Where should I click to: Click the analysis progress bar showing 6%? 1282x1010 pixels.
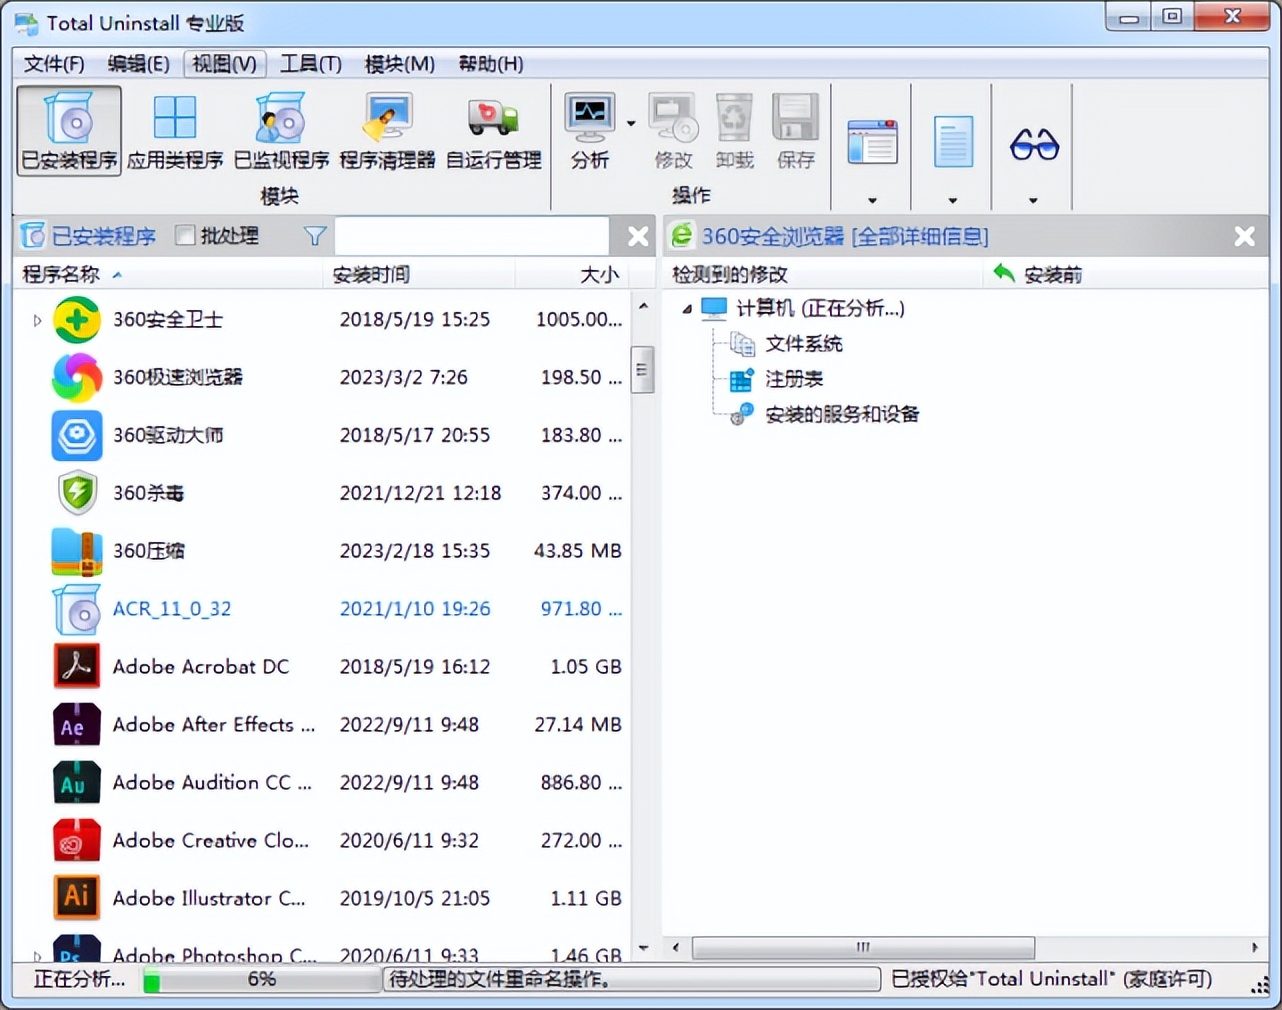260,980
